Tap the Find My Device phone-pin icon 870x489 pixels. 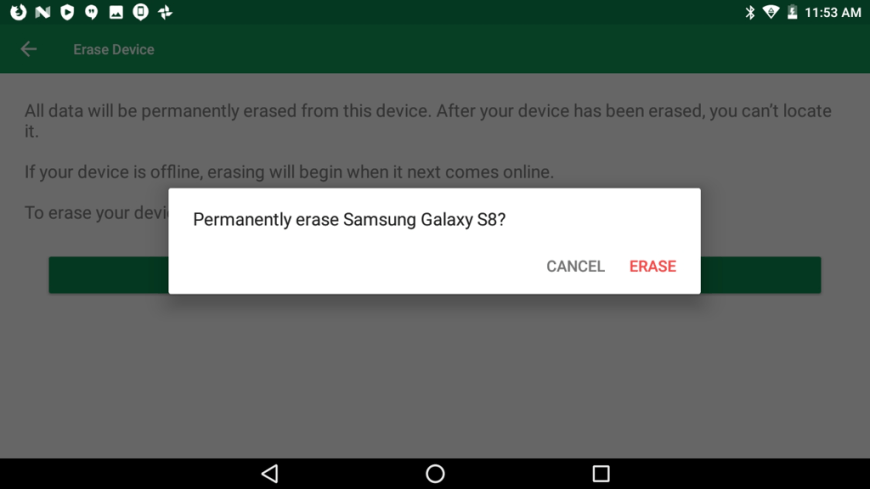140,12
